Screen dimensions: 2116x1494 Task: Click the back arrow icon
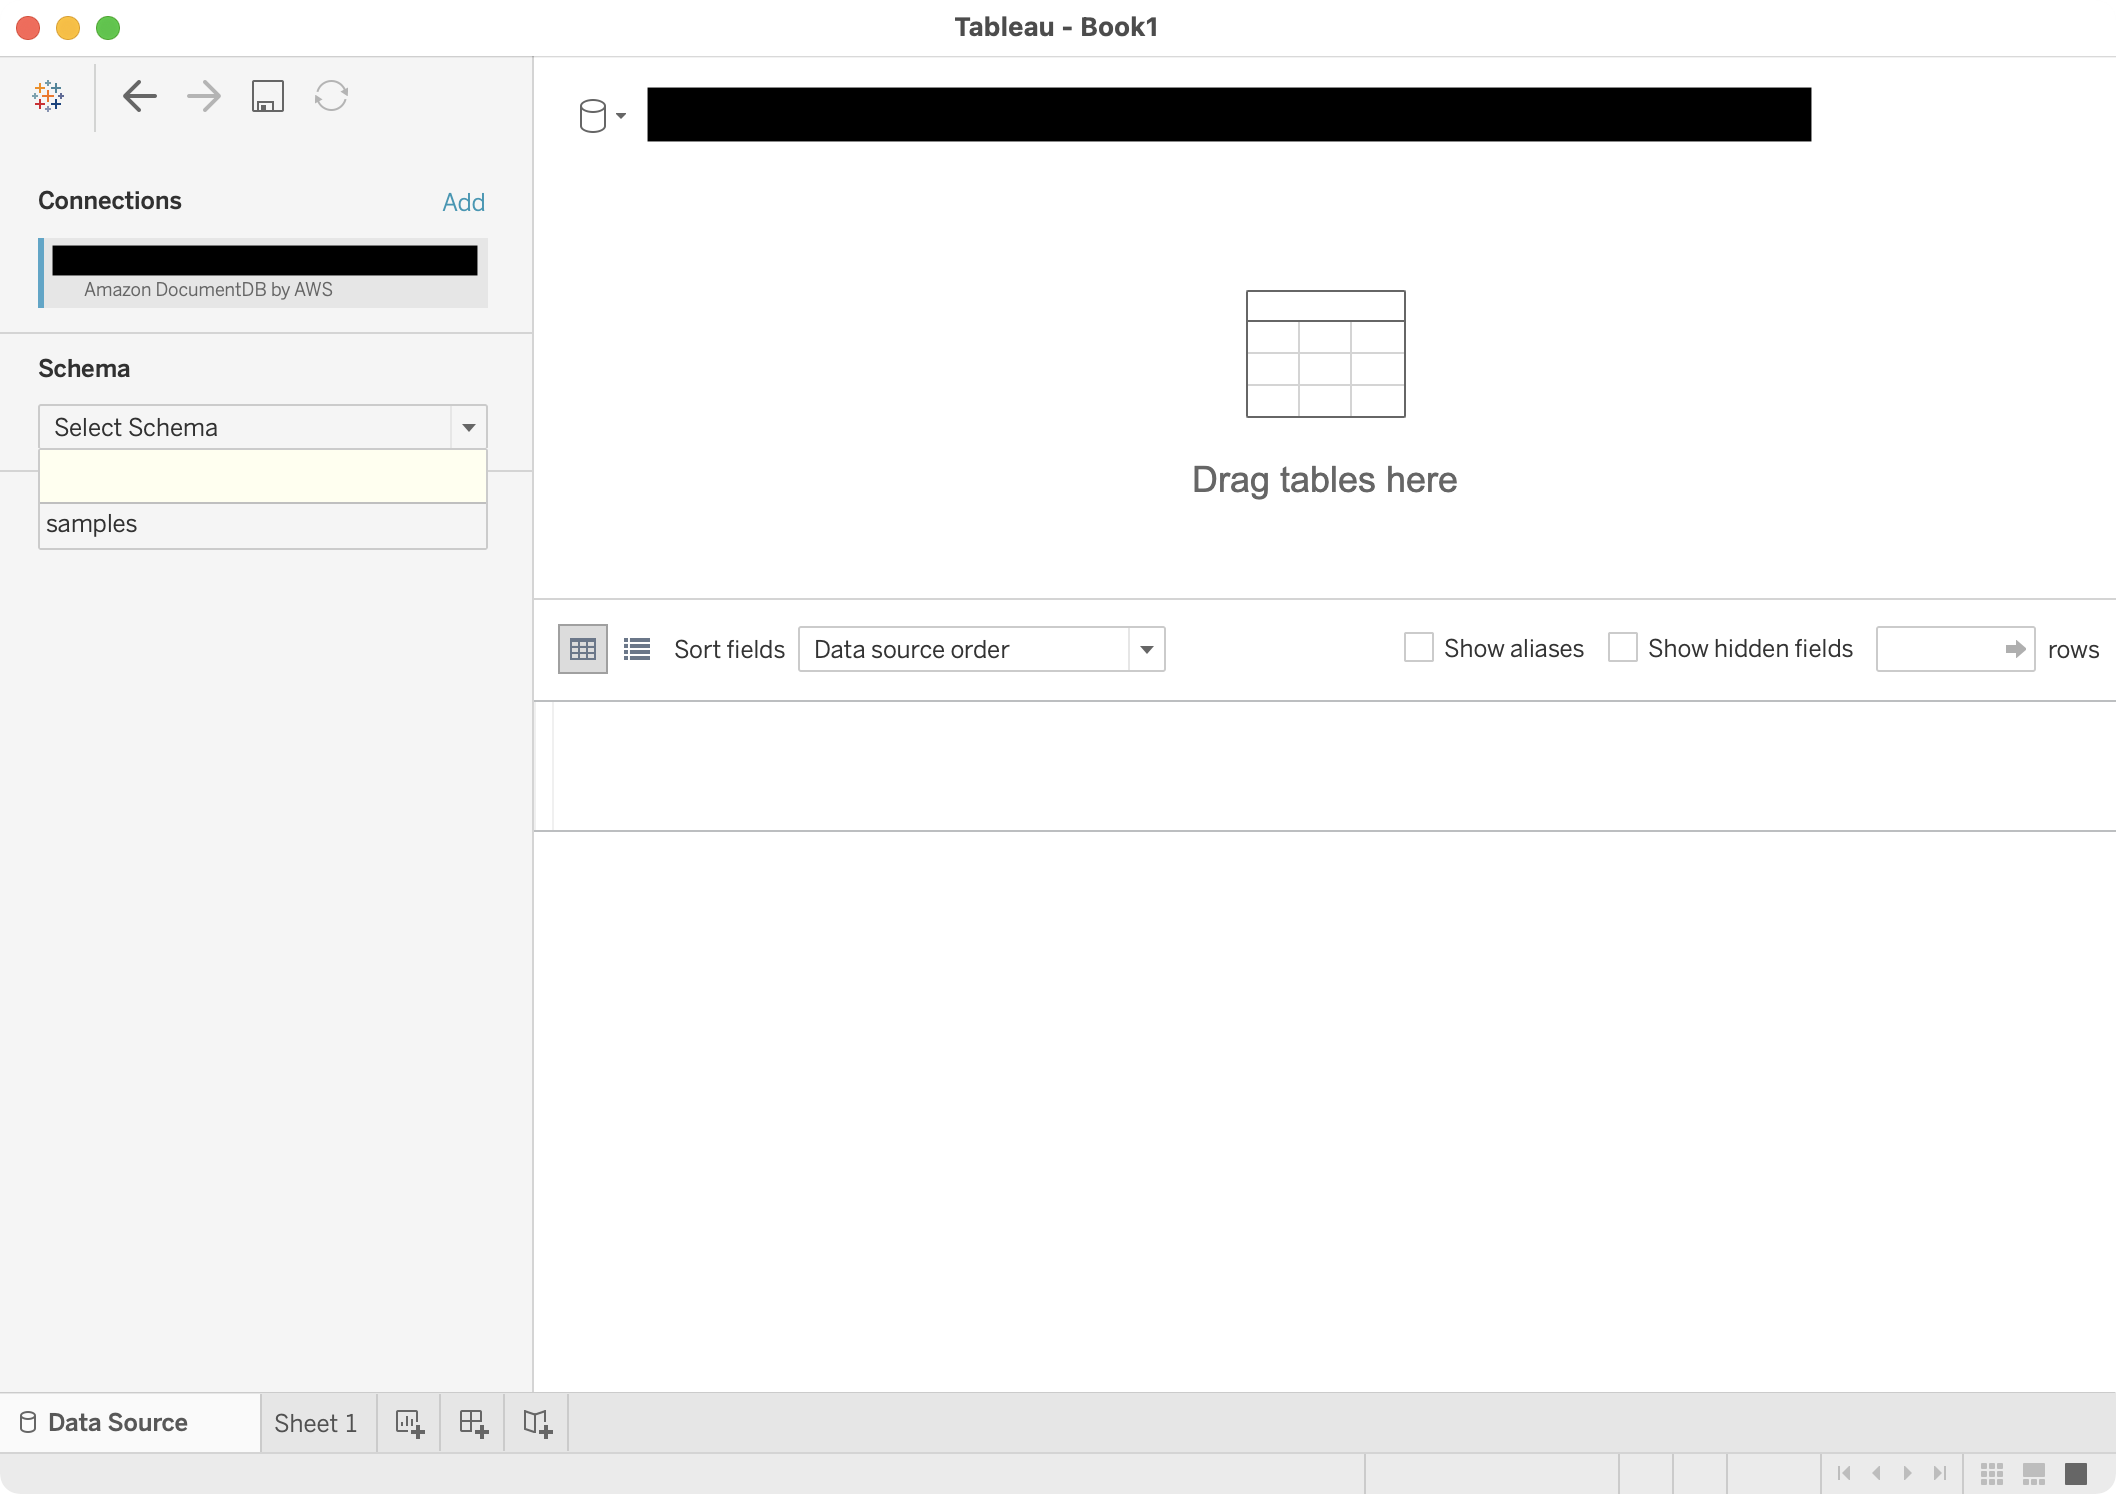click(140, 96)
